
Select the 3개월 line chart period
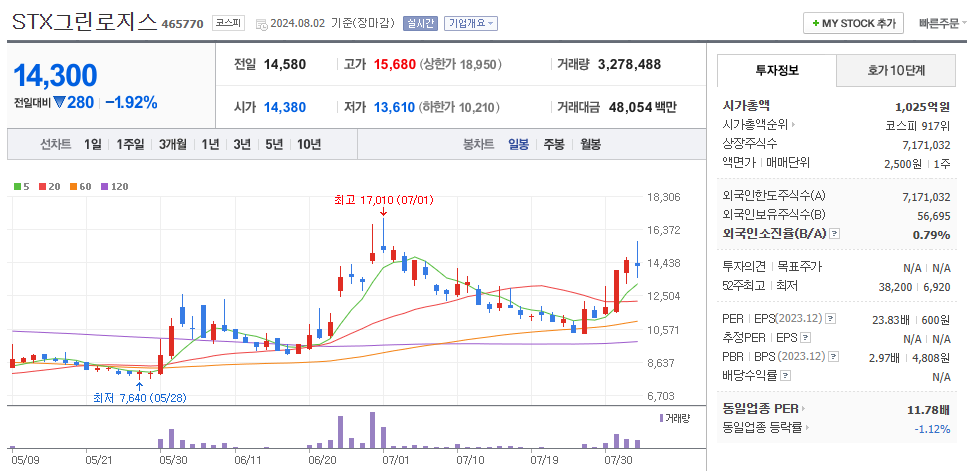pos(173,145)
